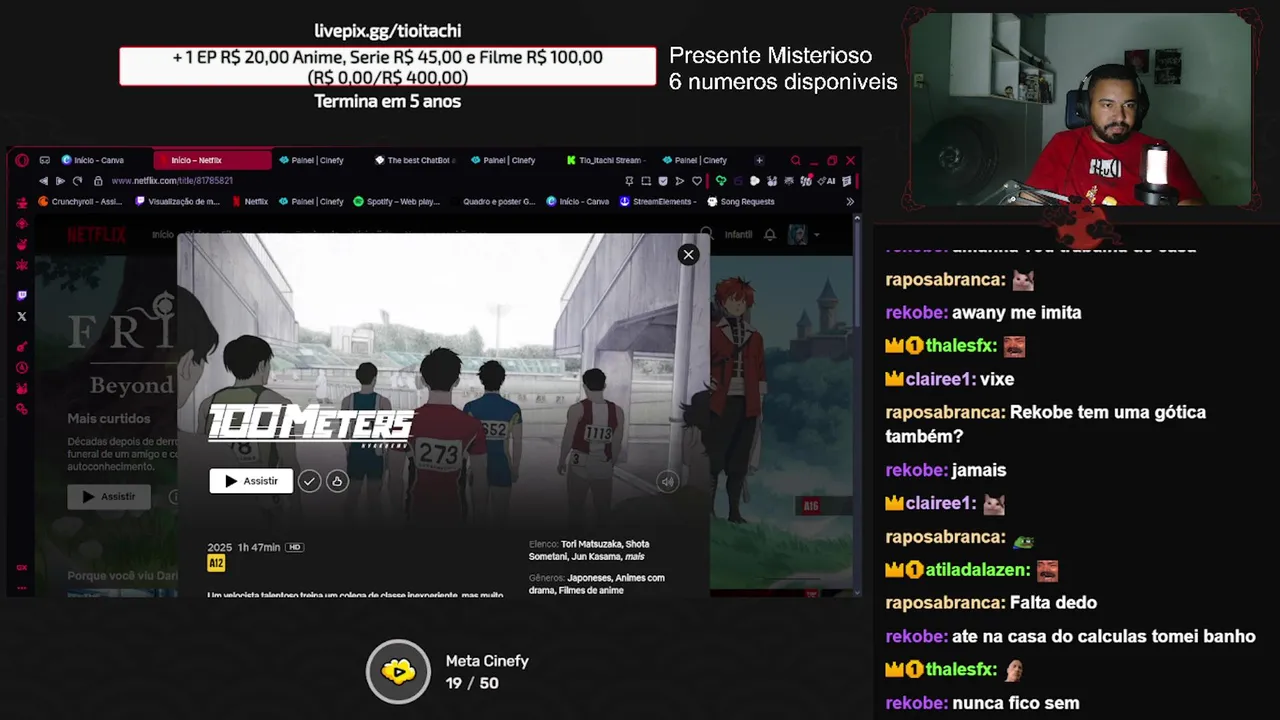1280x720 pixels.
Task: Close the 100 Meters details popup
Action: [688, 255]
